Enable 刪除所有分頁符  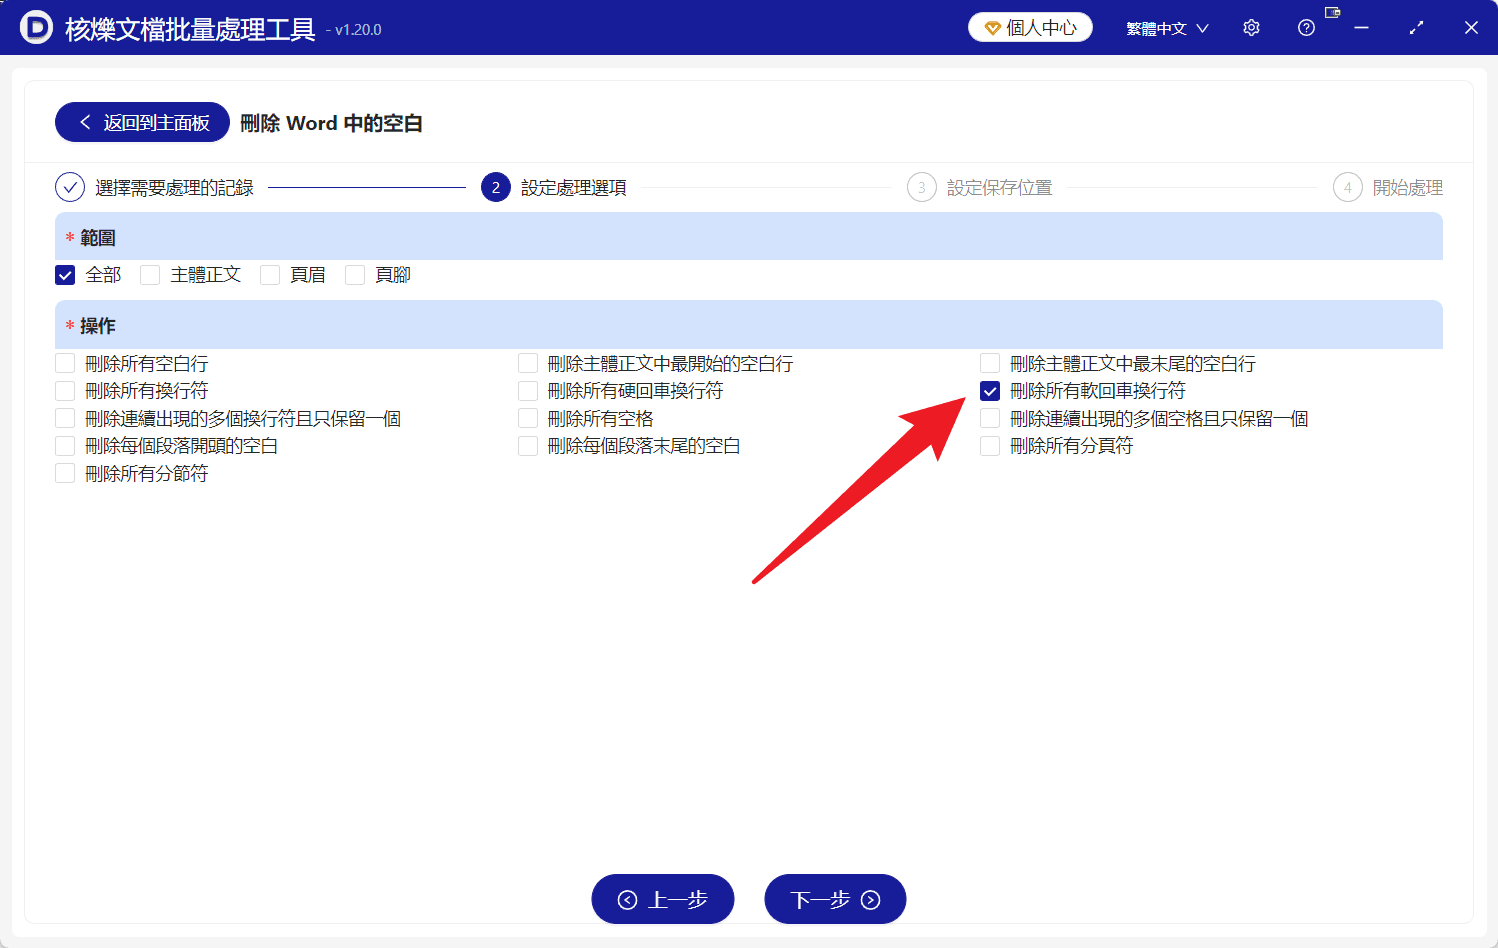pos(990,446)
